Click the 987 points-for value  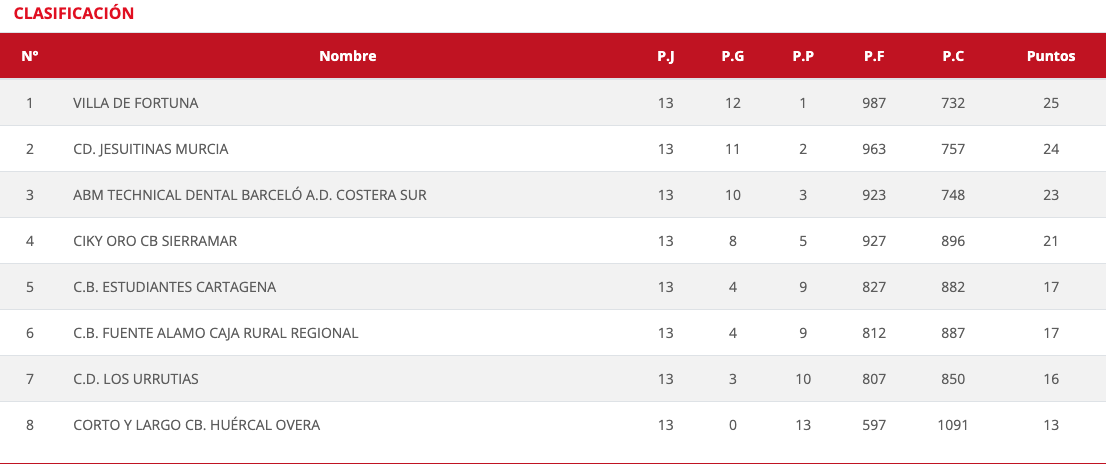coord(874,103)
